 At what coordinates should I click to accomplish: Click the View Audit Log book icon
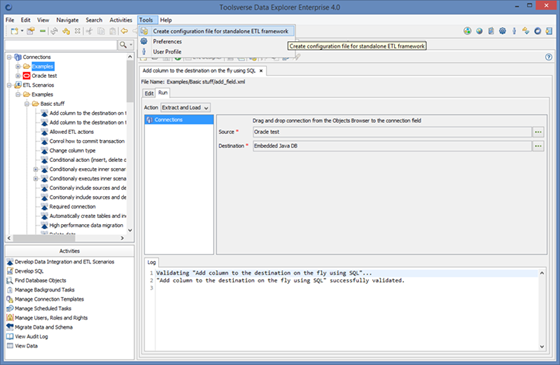point(10,336)
